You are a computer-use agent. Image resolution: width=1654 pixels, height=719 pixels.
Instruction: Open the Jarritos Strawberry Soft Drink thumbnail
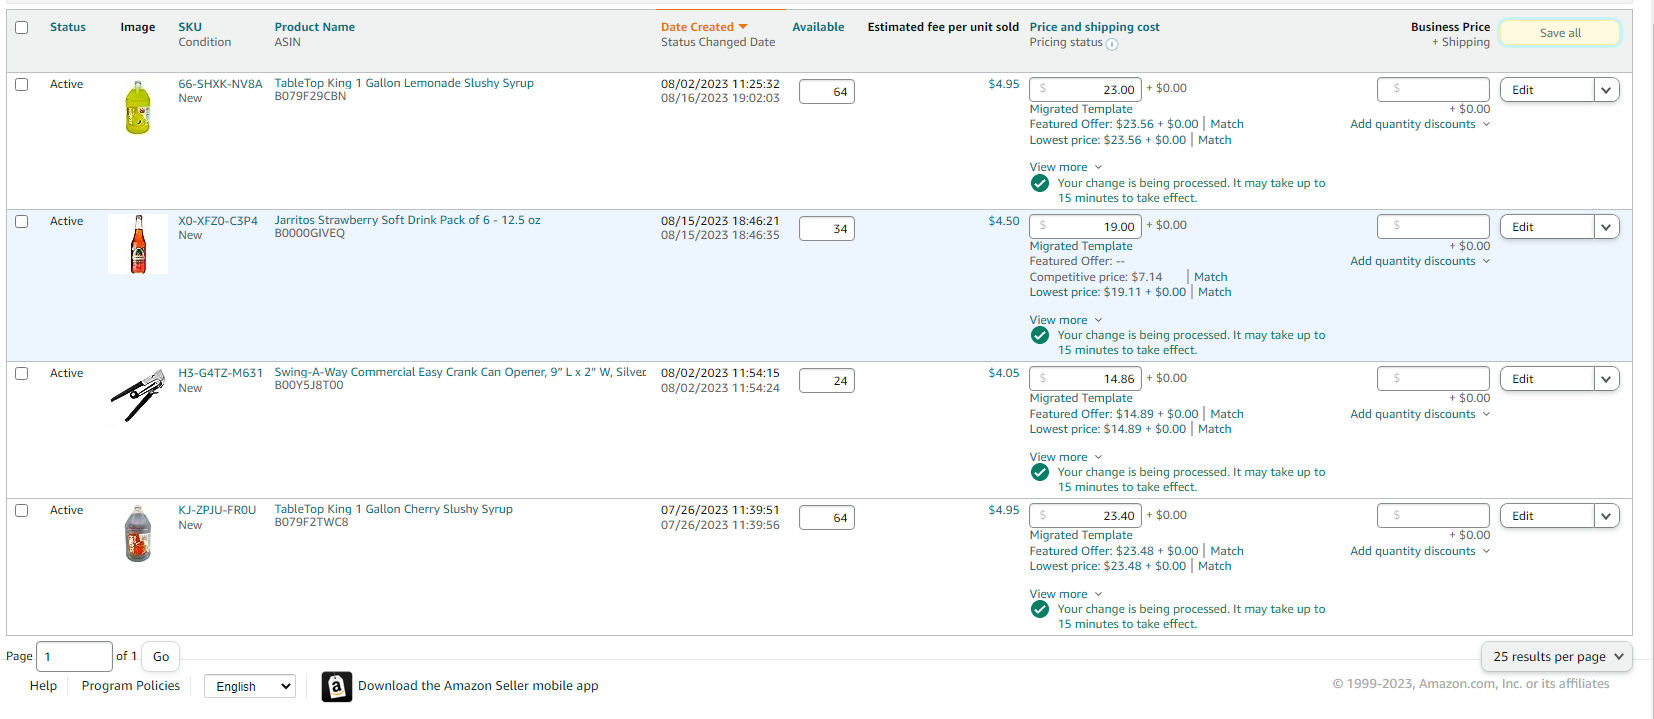point(138,244)
